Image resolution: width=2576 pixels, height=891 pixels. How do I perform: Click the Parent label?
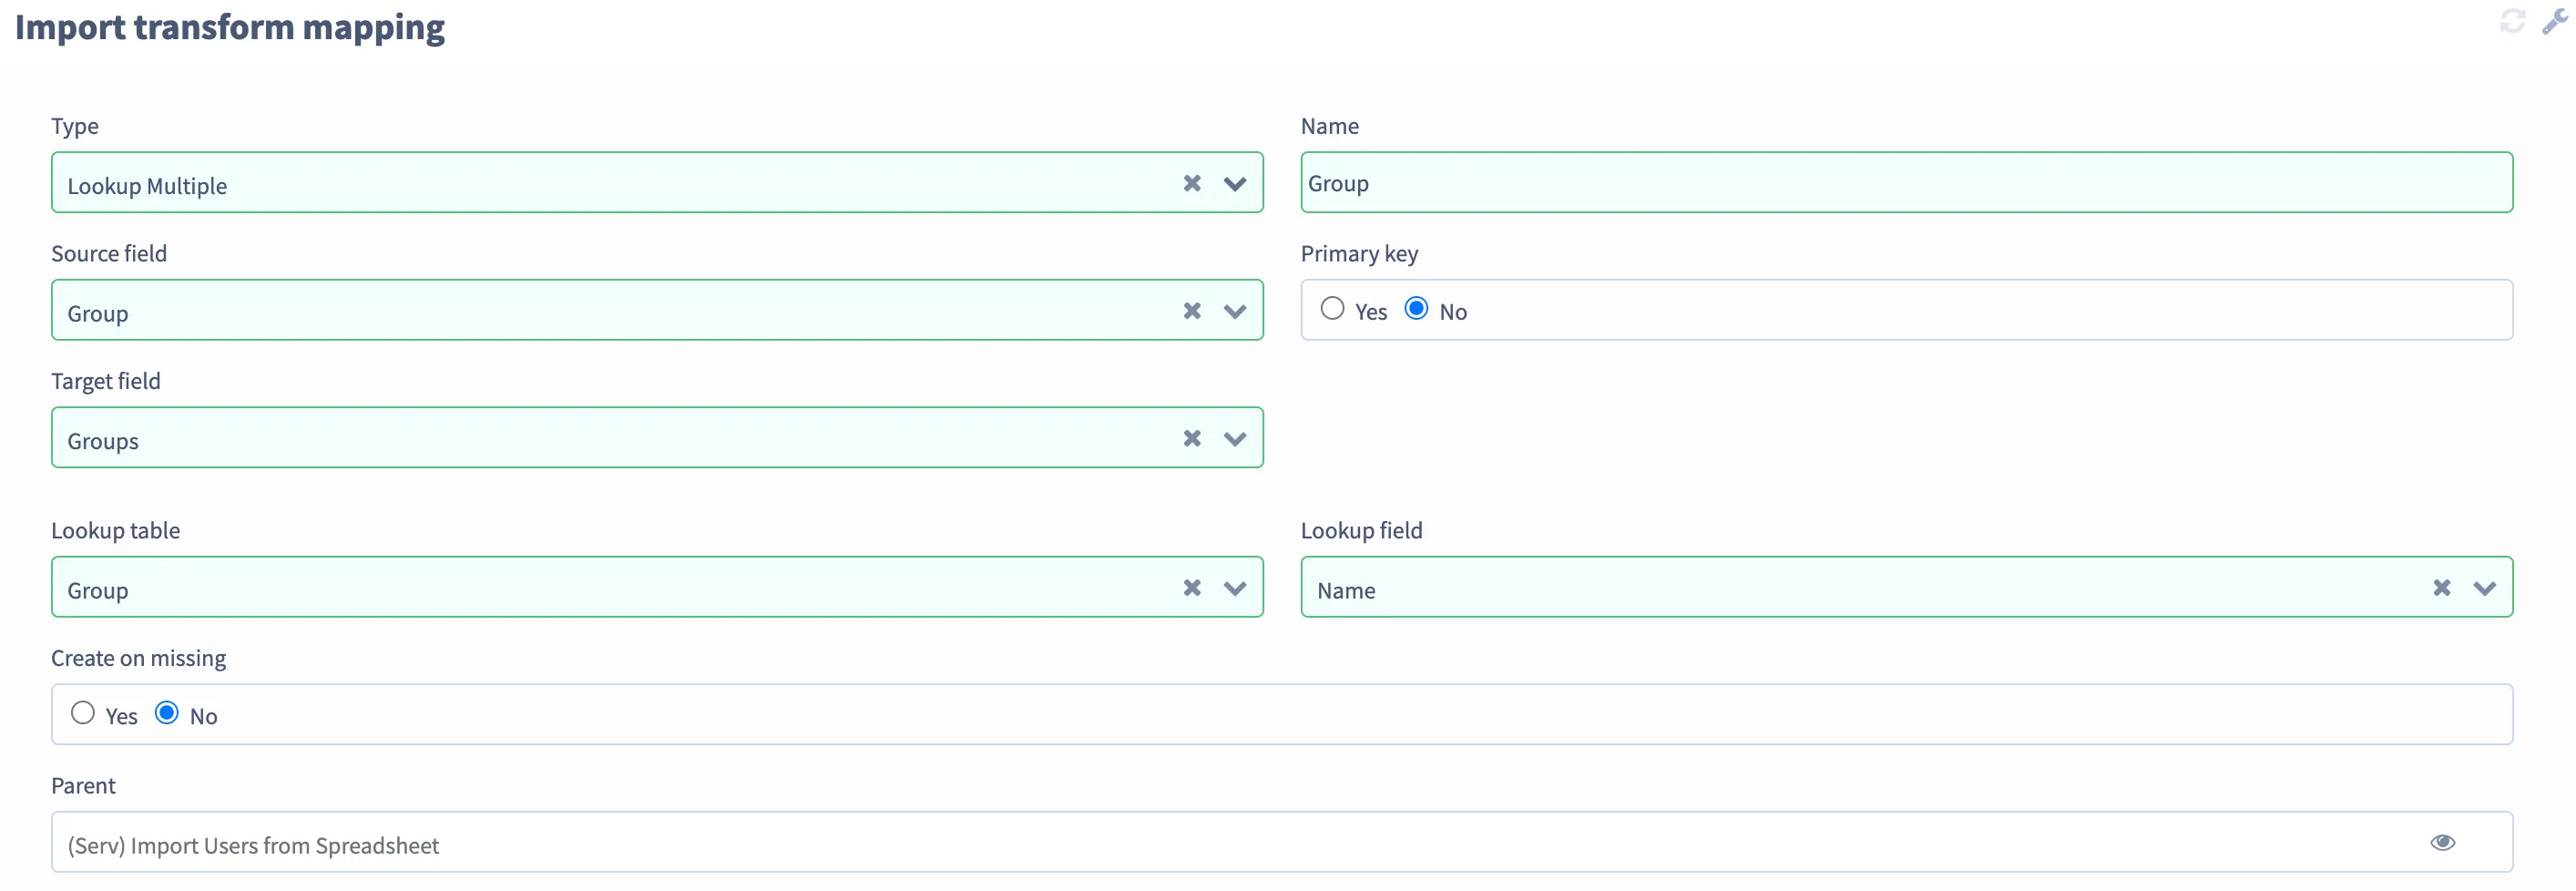coord(83,786)
